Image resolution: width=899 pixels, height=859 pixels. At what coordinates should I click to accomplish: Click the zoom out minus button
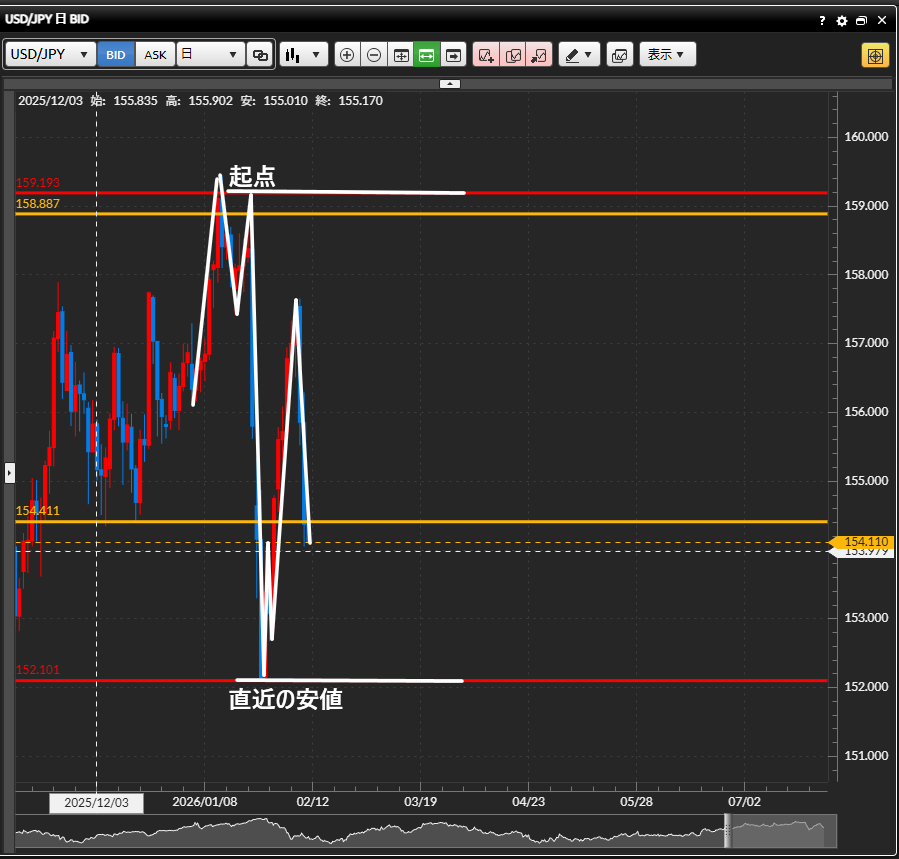click(374, 55)
